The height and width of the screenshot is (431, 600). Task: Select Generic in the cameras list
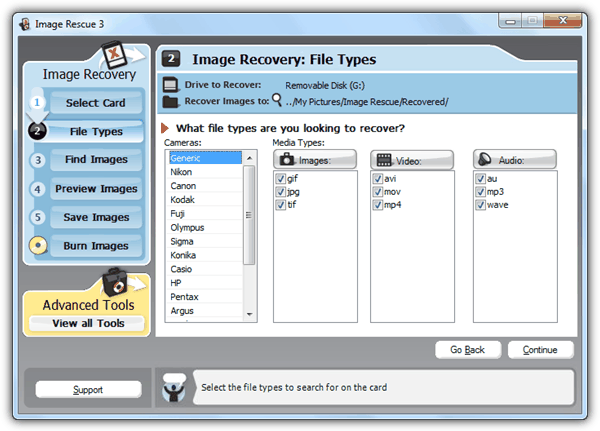tap(205, 158)
